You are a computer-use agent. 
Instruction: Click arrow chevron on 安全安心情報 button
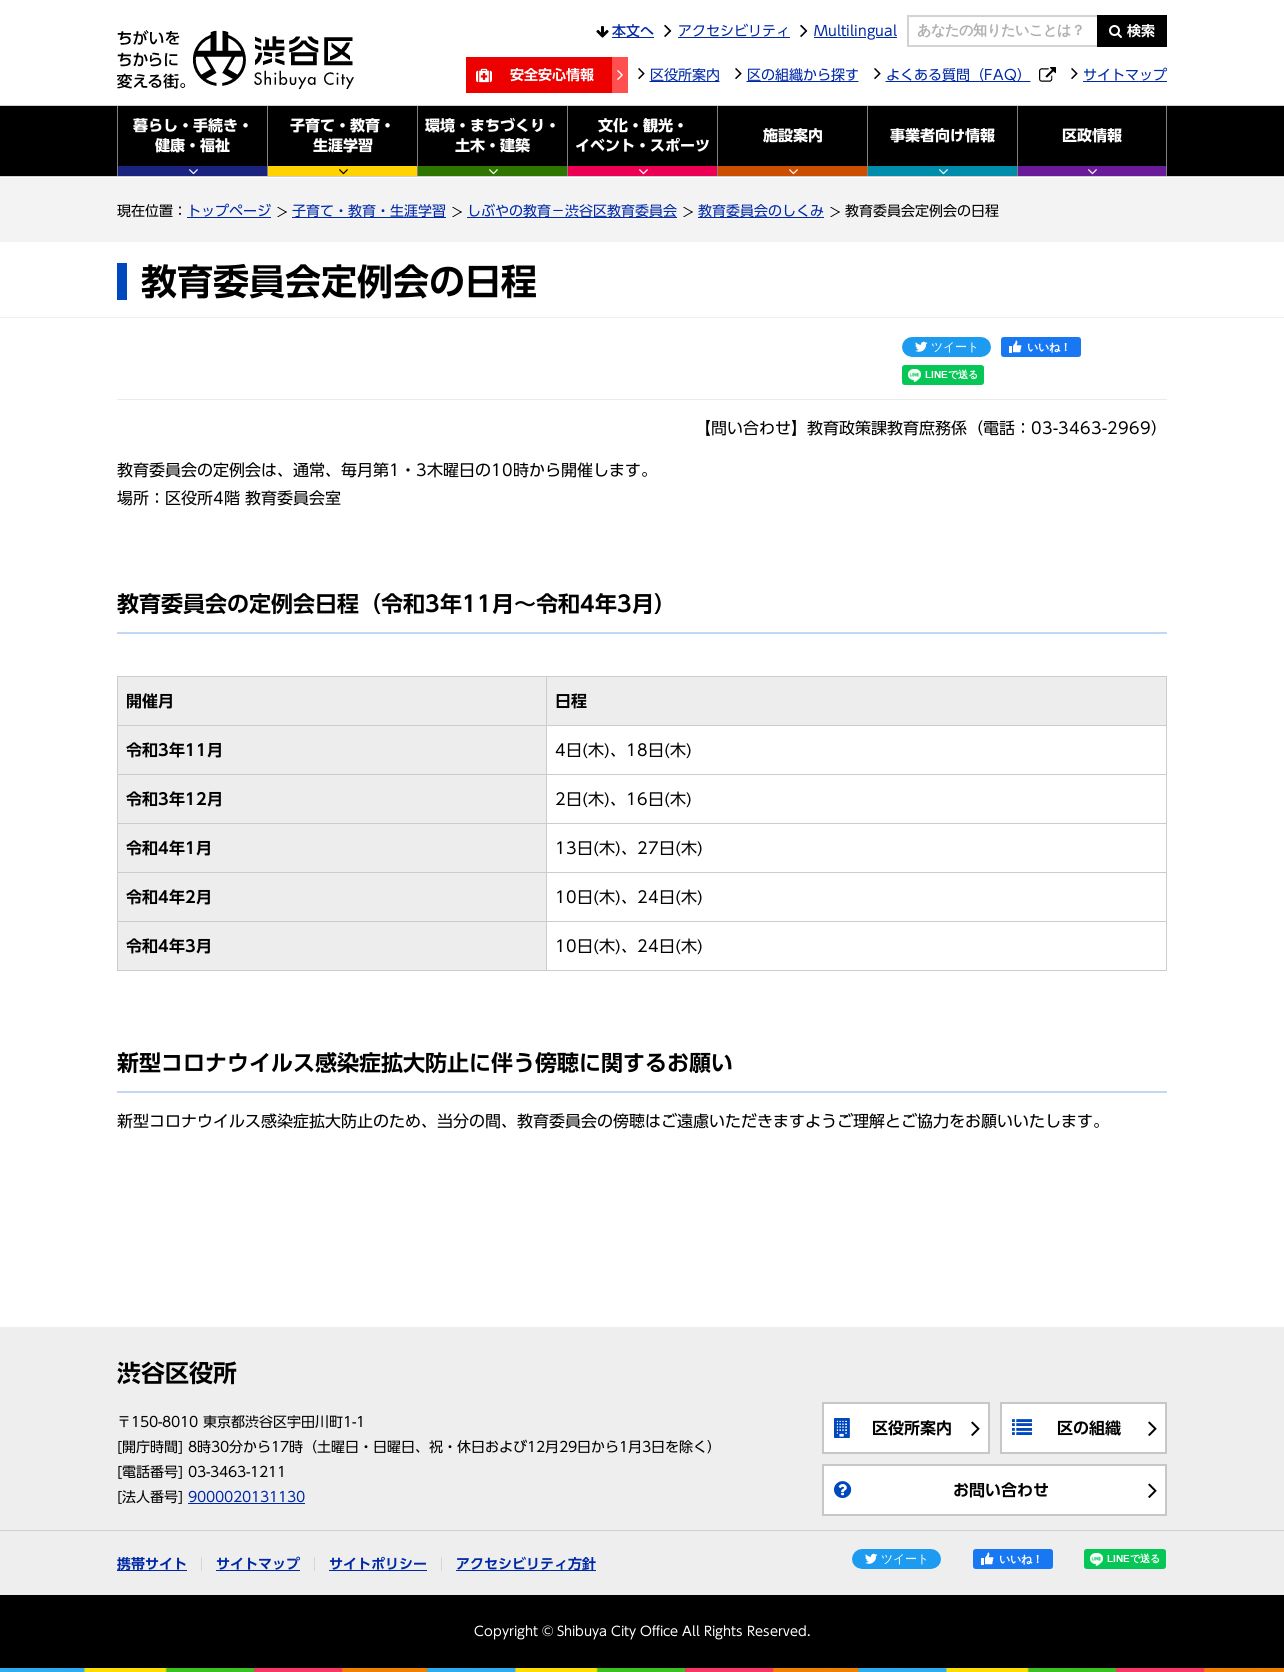point(620,75)
